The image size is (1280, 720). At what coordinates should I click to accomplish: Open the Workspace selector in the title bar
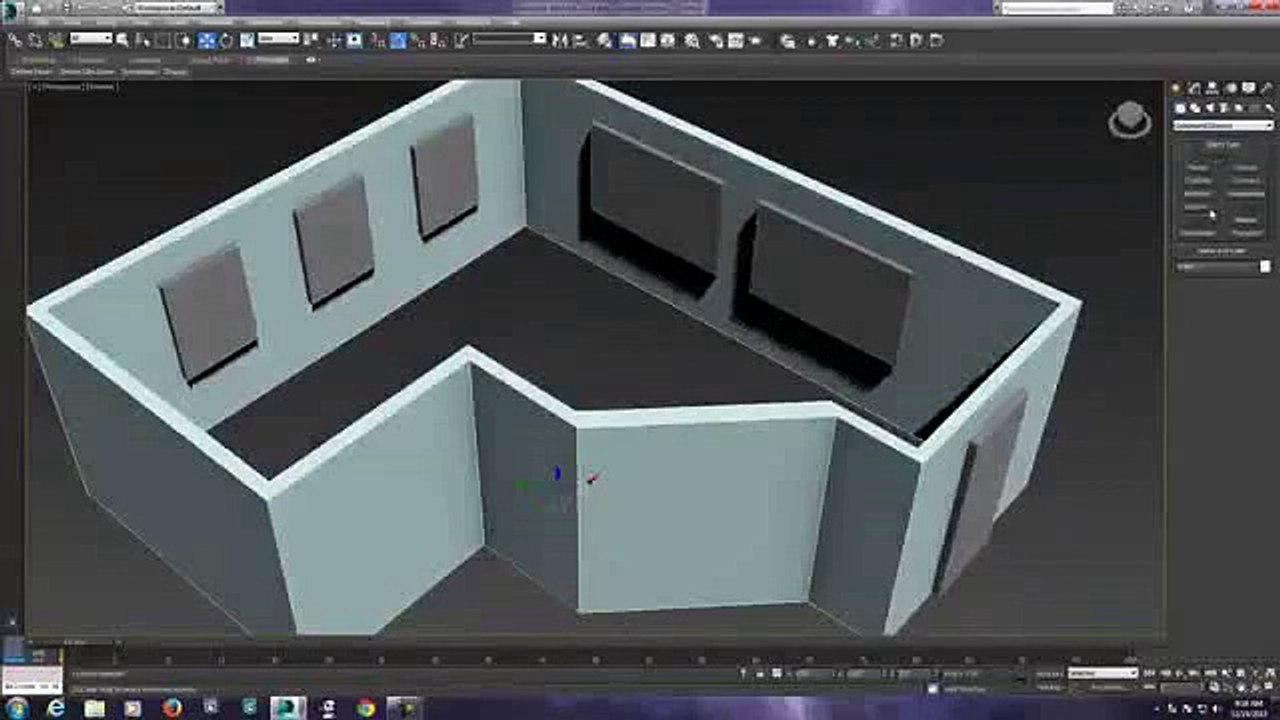click(178, 7)
